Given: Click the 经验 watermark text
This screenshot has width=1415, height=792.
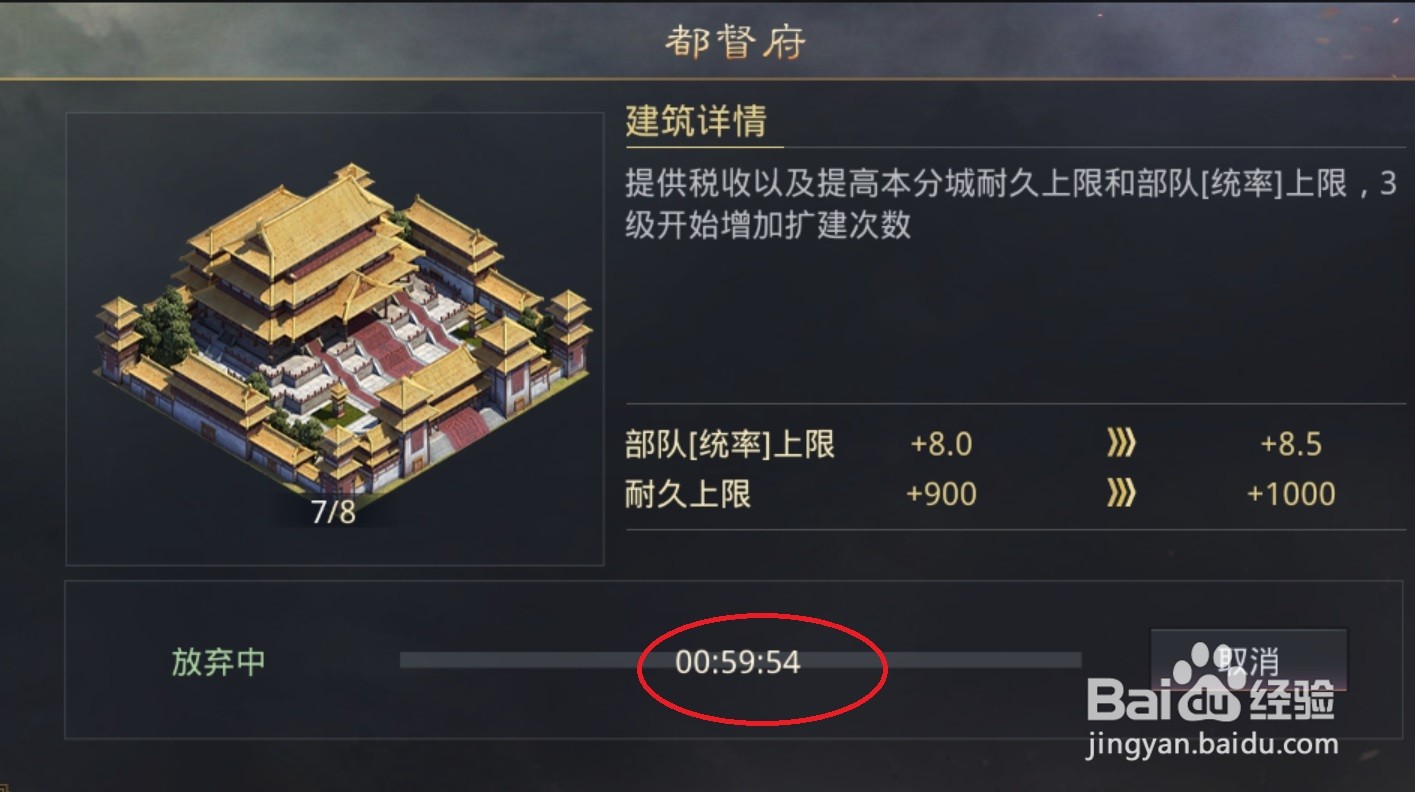Looking at the screenshot, I should pos(1290,697).
